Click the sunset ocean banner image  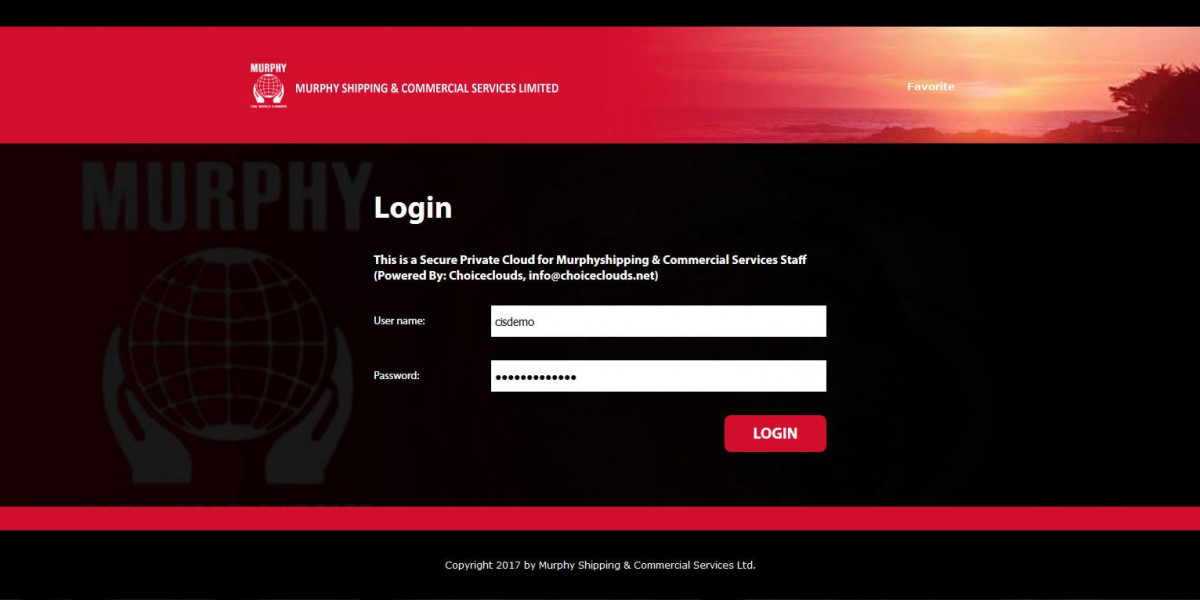[x=900, y=85]
